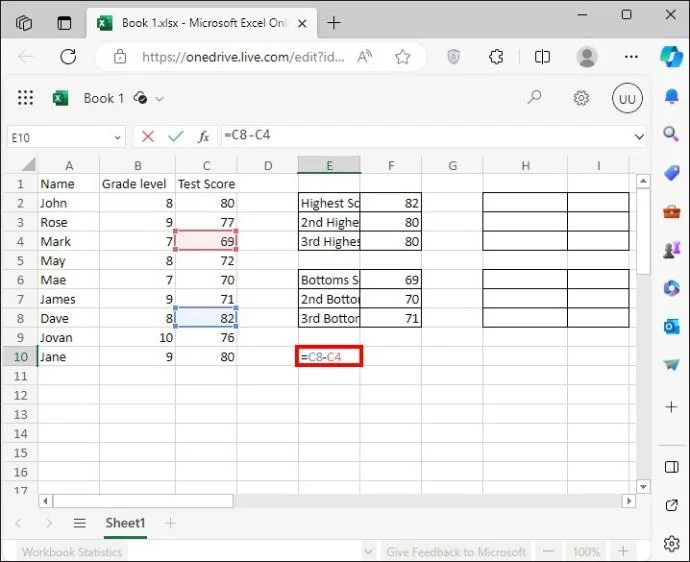
Task: Add a new sheet with the plus button
Action: click(x=170, y=523)
